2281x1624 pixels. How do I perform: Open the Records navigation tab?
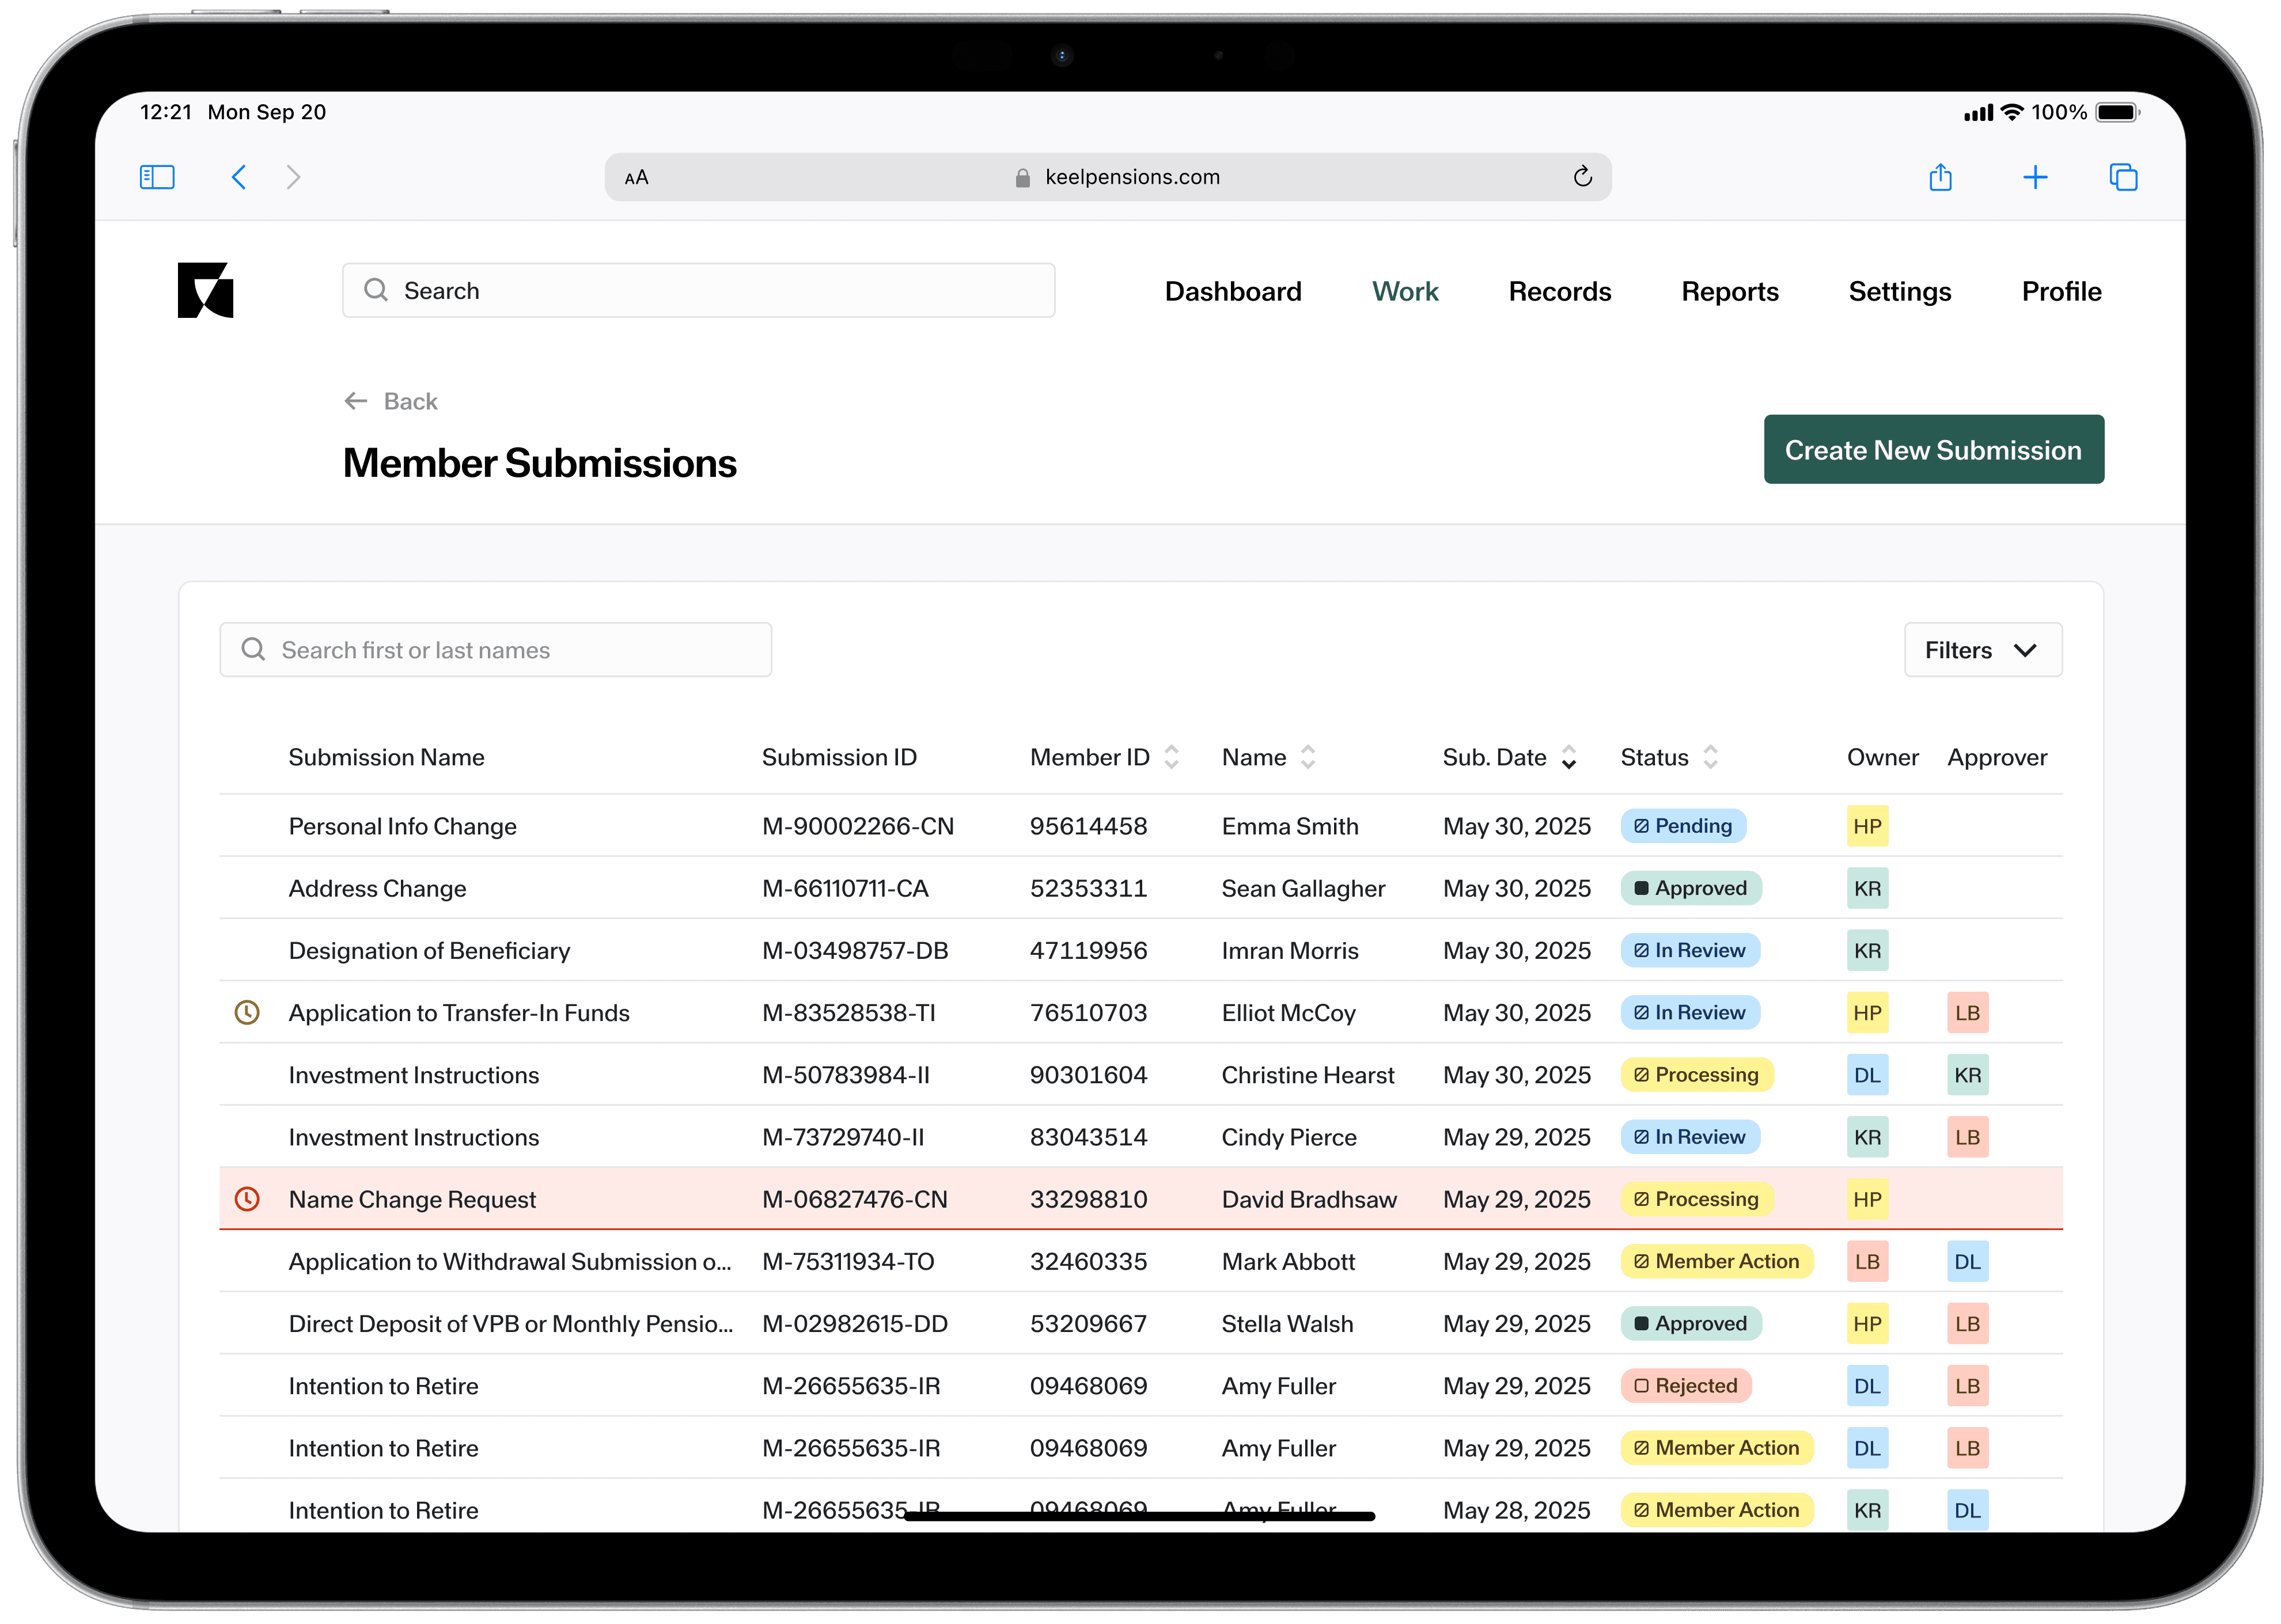[x=1559, y=291]
